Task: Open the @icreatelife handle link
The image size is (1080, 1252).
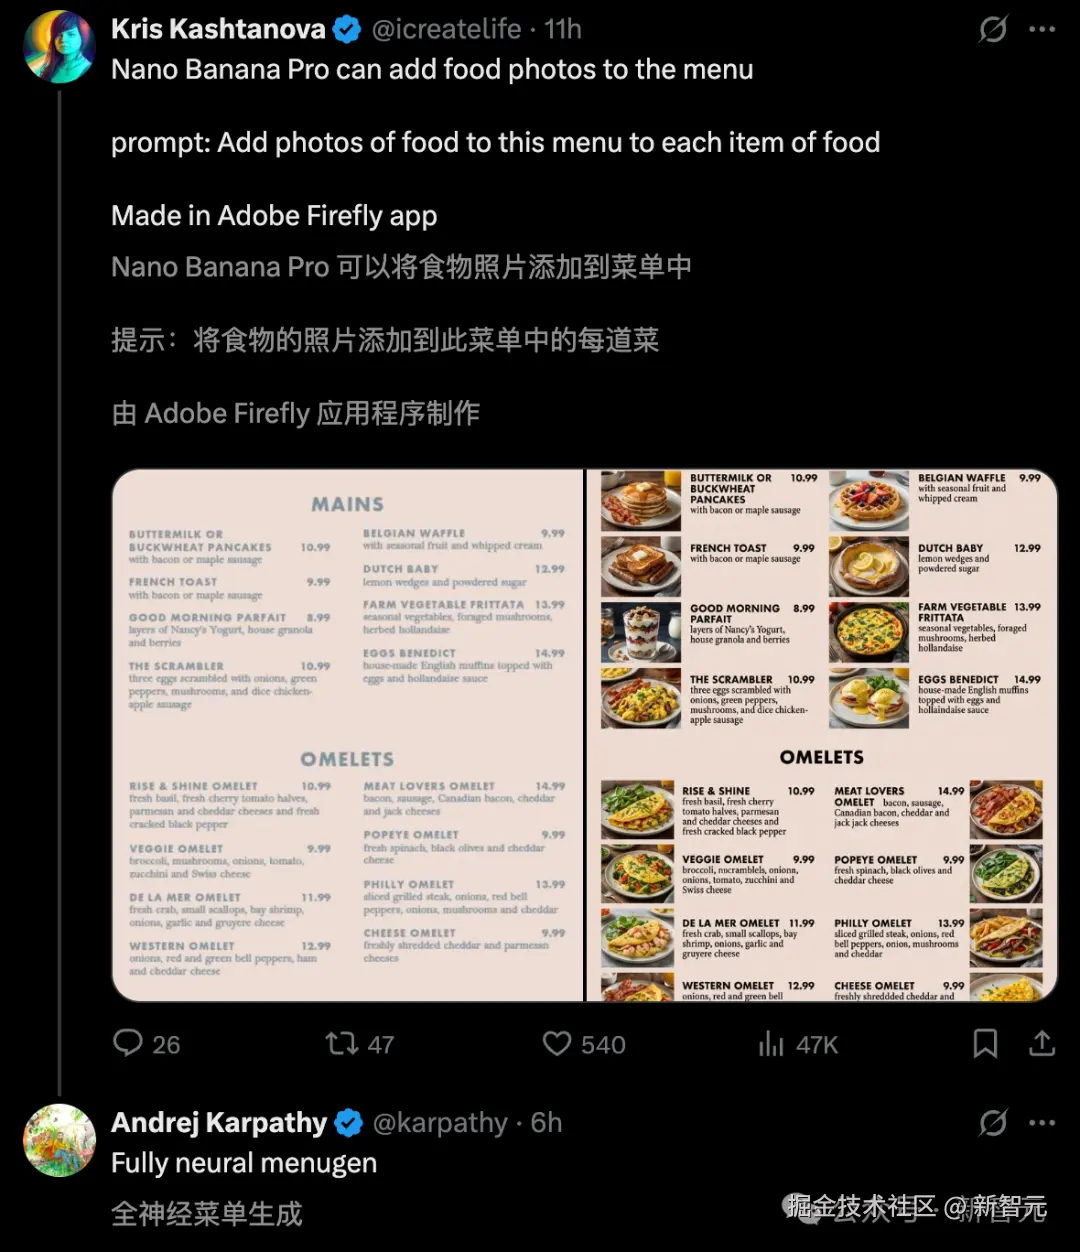Action: 446,29
